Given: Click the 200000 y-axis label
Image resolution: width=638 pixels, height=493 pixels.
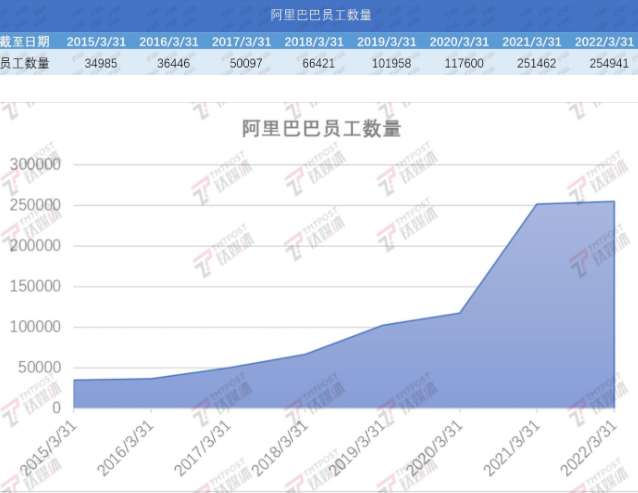Looking at the screenshot, I should pos(35,246).
